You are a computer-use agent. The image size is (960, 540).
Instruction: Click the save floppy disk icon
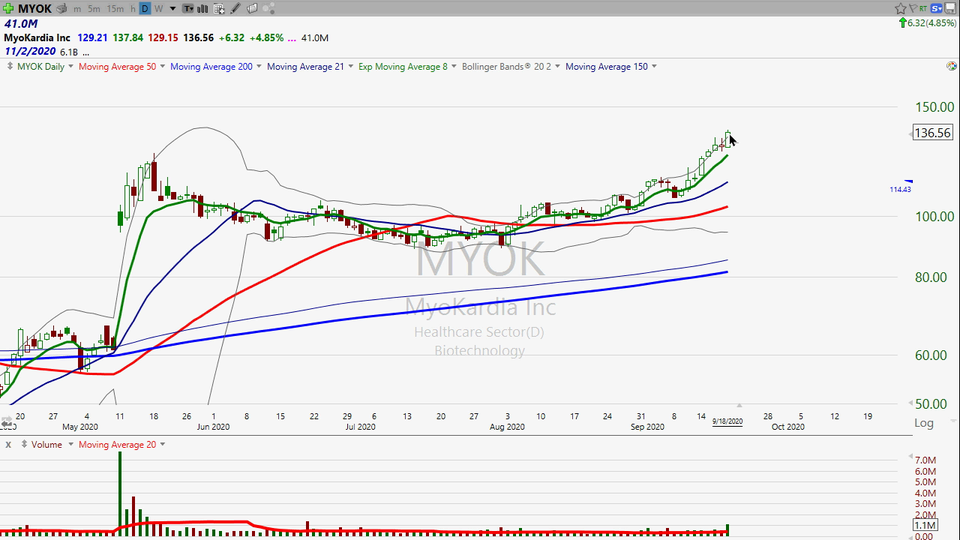(x=950, y=8)
